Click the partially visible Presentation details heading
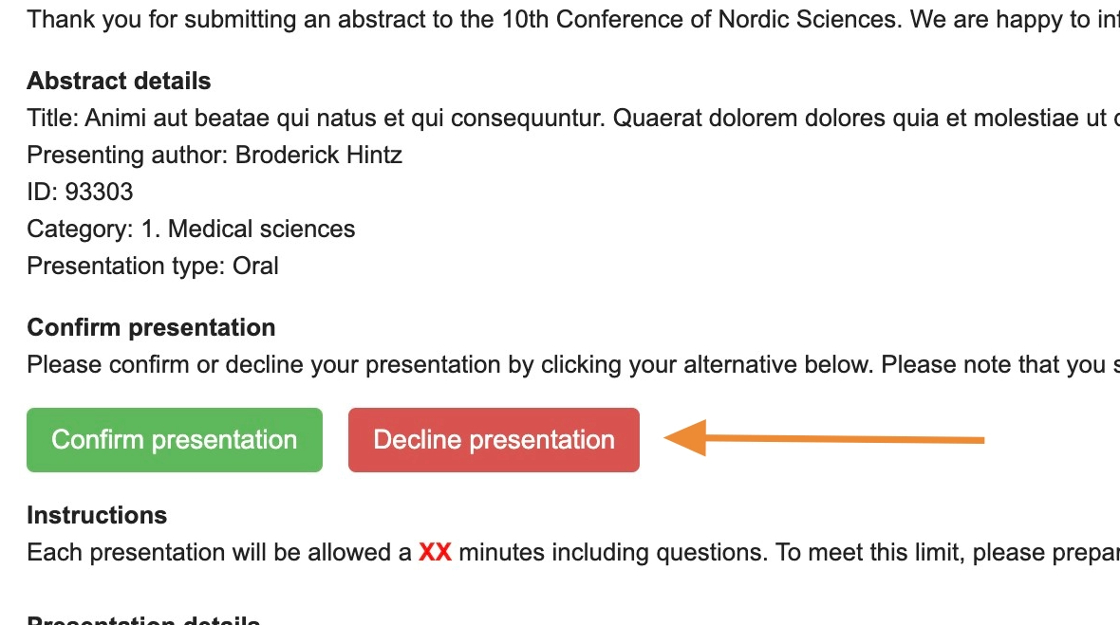The width and height of the screenshot is (1120, 625). tap(143, 620)
